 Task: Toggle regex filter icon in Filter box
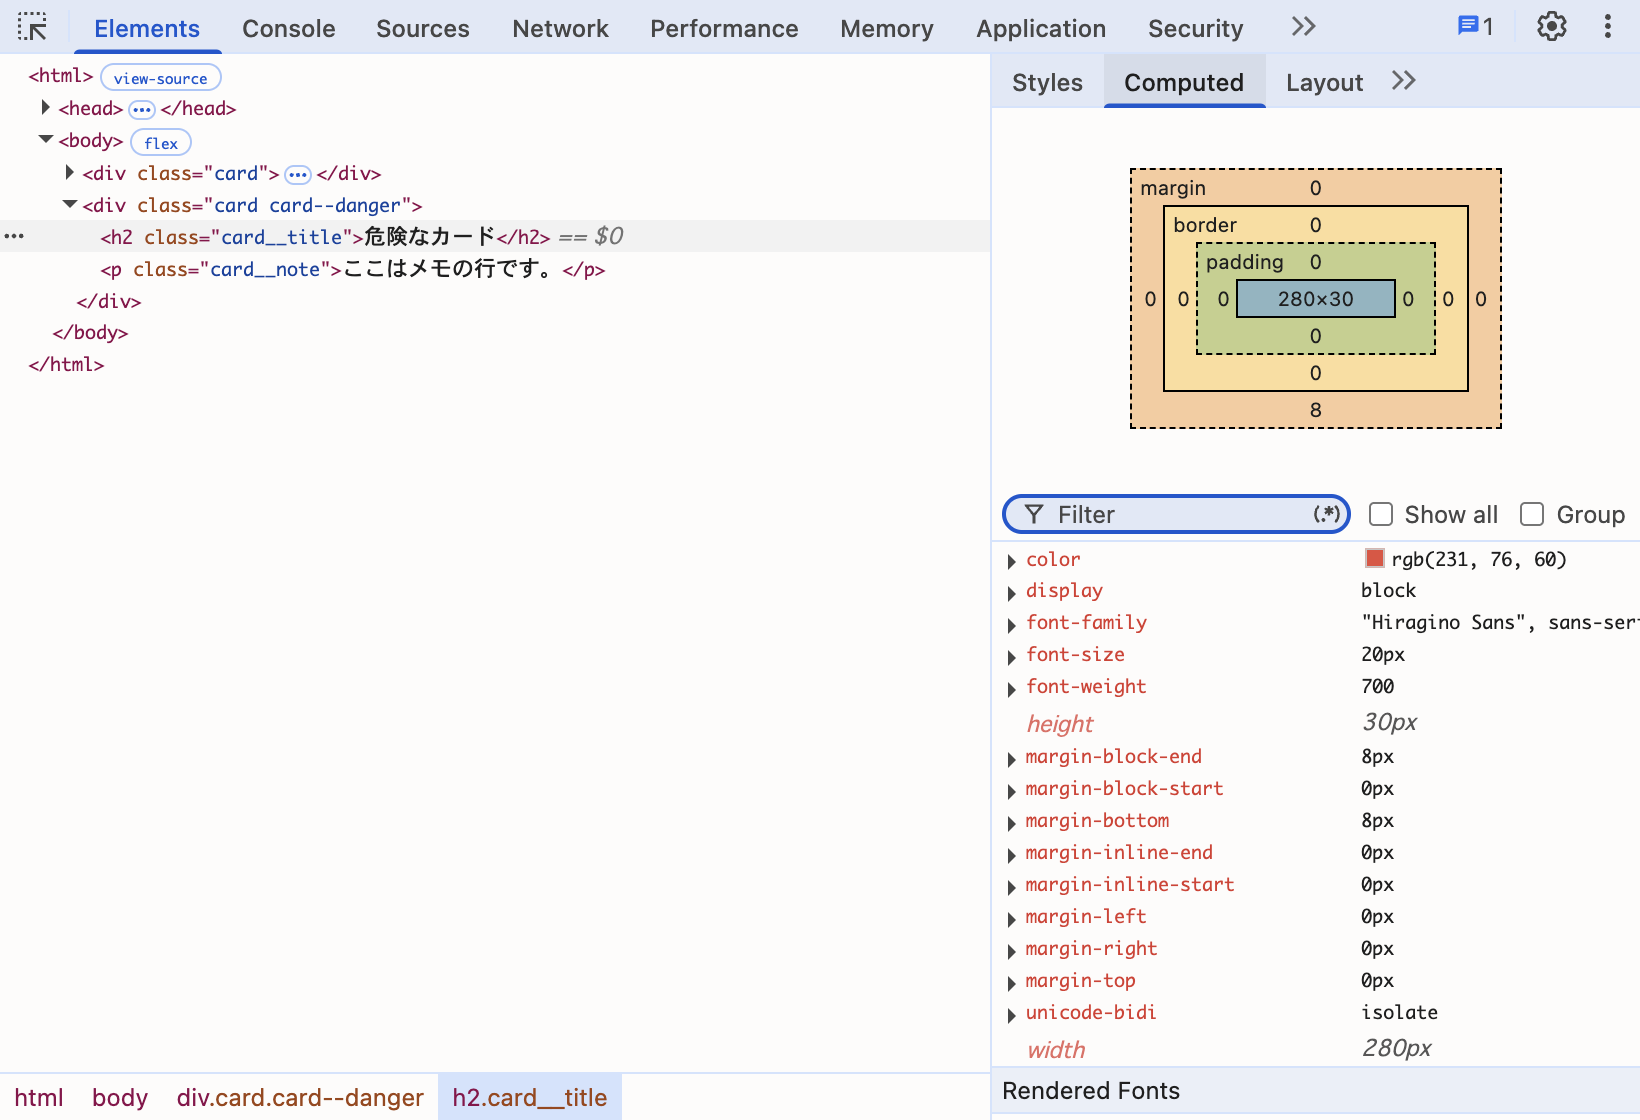click(1326, 514)
